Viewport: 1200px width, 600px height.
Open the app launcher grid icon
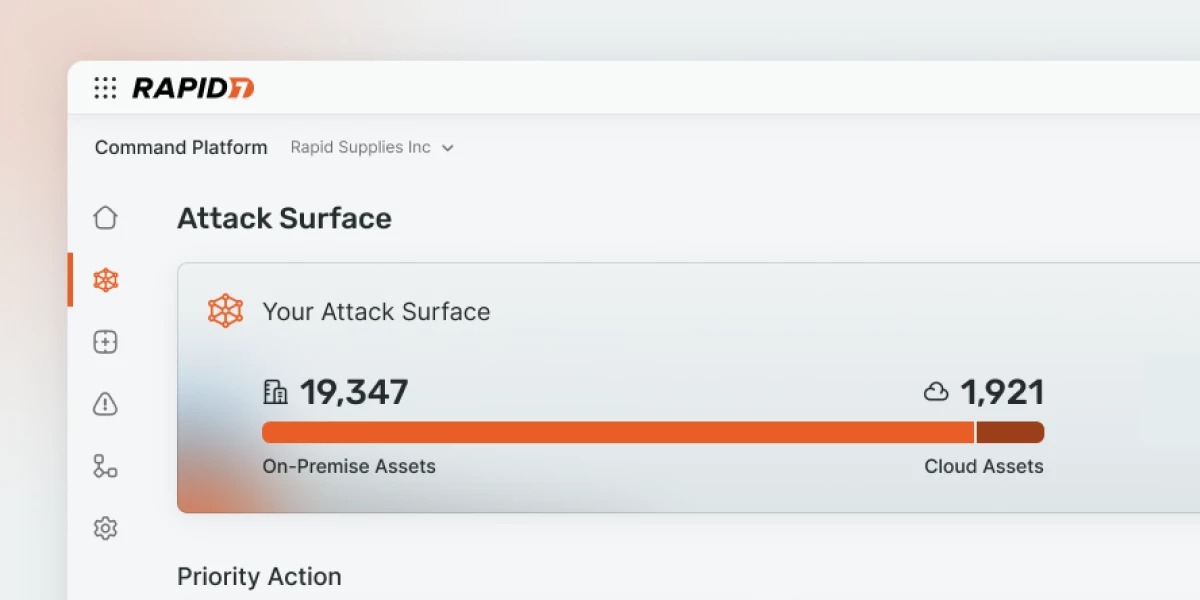[x=105, y=88]
